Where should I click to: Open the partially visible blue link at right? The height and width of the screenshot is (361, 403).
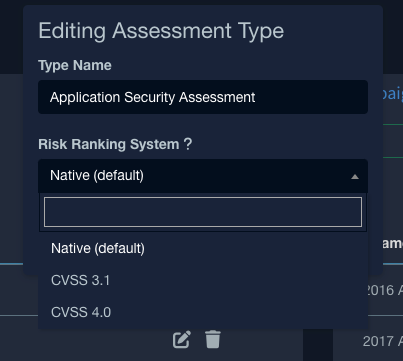click(x=393, y=94)
